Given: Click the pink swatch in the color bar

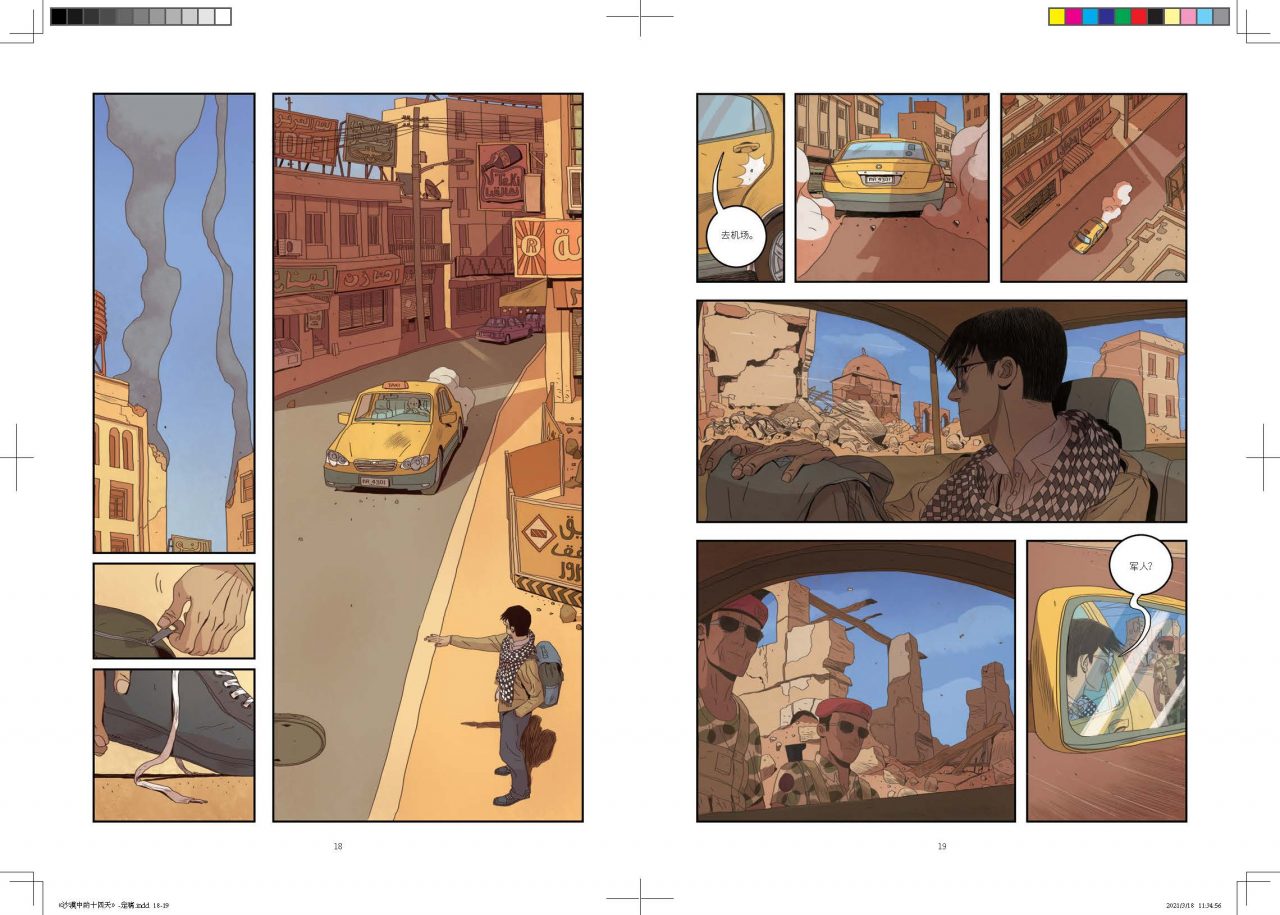Looking at the screenshot, I should 1188,16.
